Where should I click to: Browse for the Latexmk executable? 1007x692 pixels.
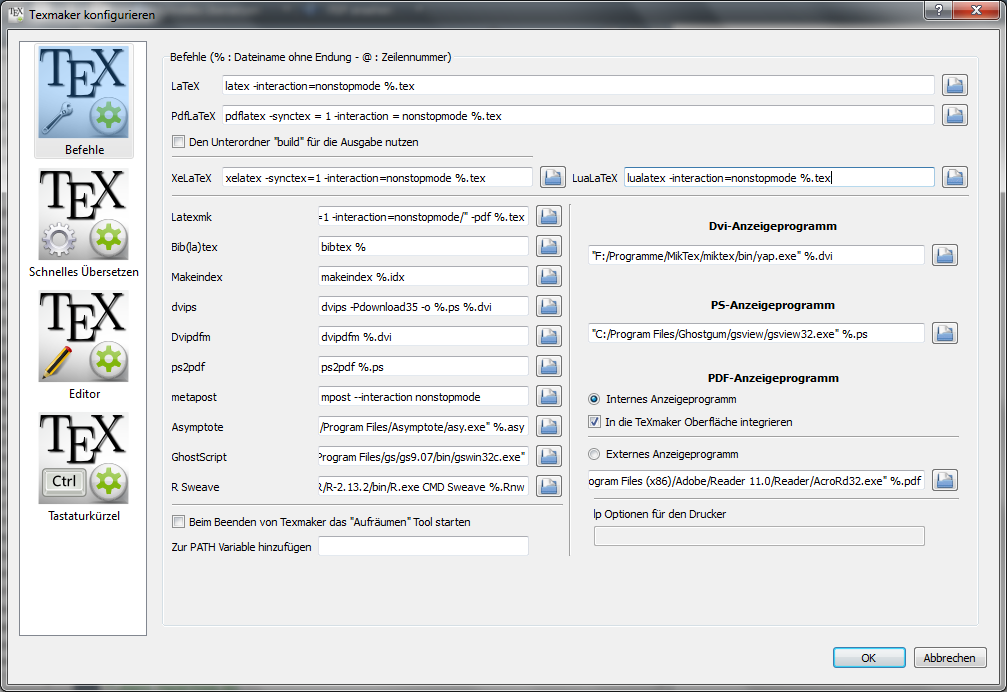548,217
